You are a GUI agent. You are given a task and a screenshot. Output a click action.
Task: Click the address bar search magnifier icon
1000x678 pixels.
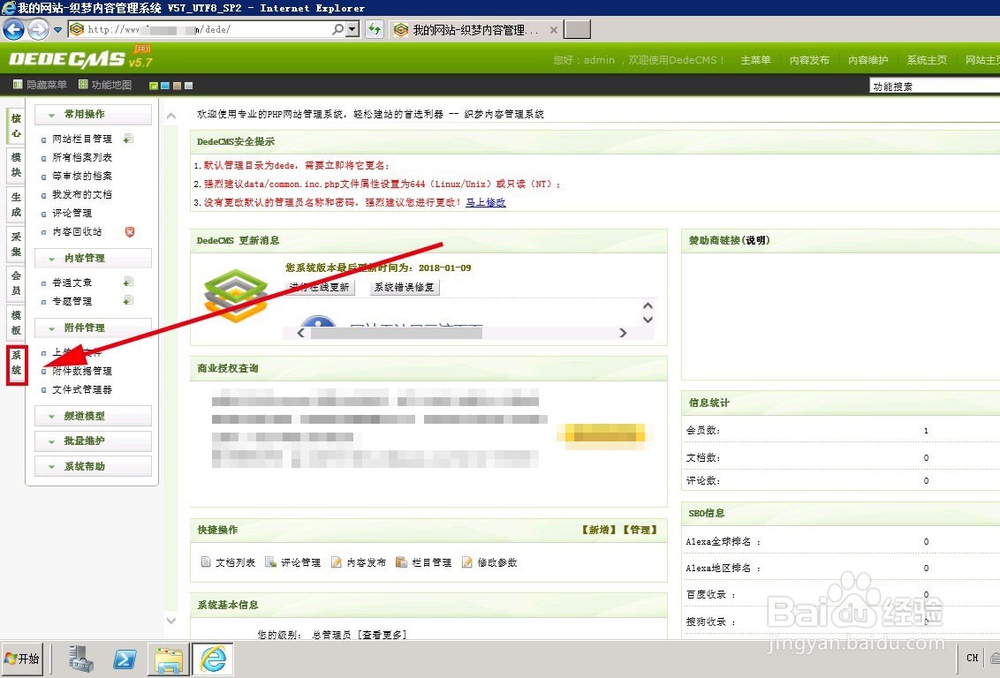(338, 29)
